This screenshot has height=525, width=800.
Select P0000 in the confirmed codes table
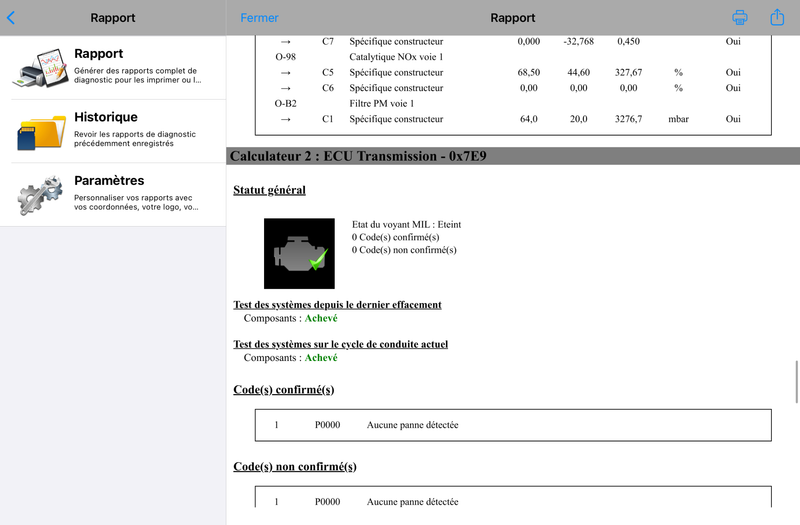(x=327, y=425)
